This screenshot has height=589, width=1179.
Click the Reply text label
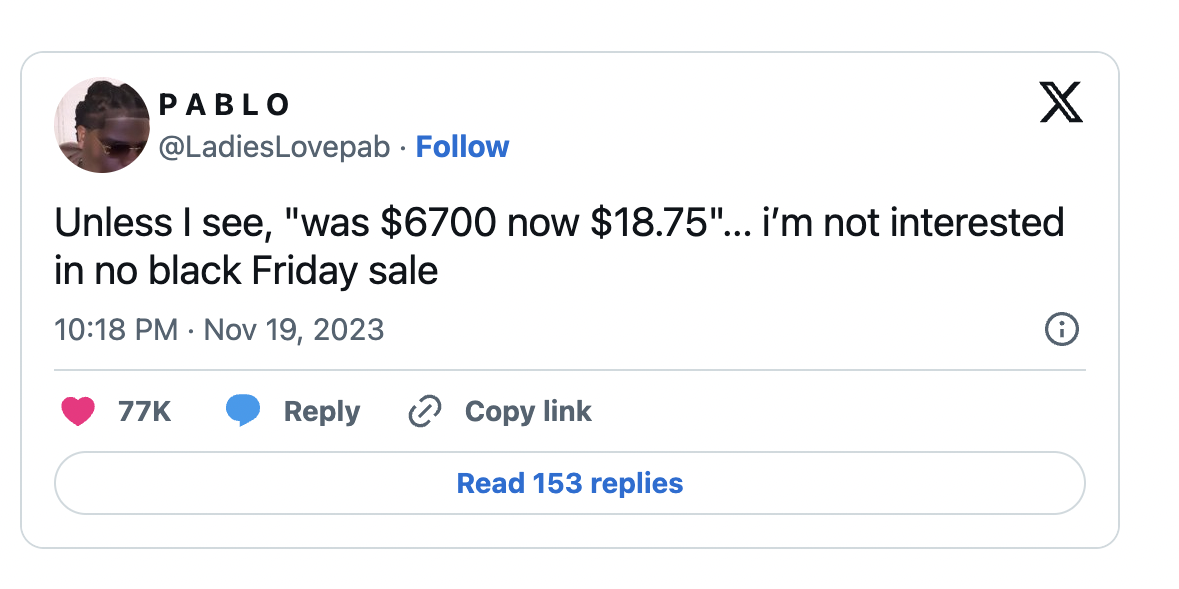tap(321, 411)
